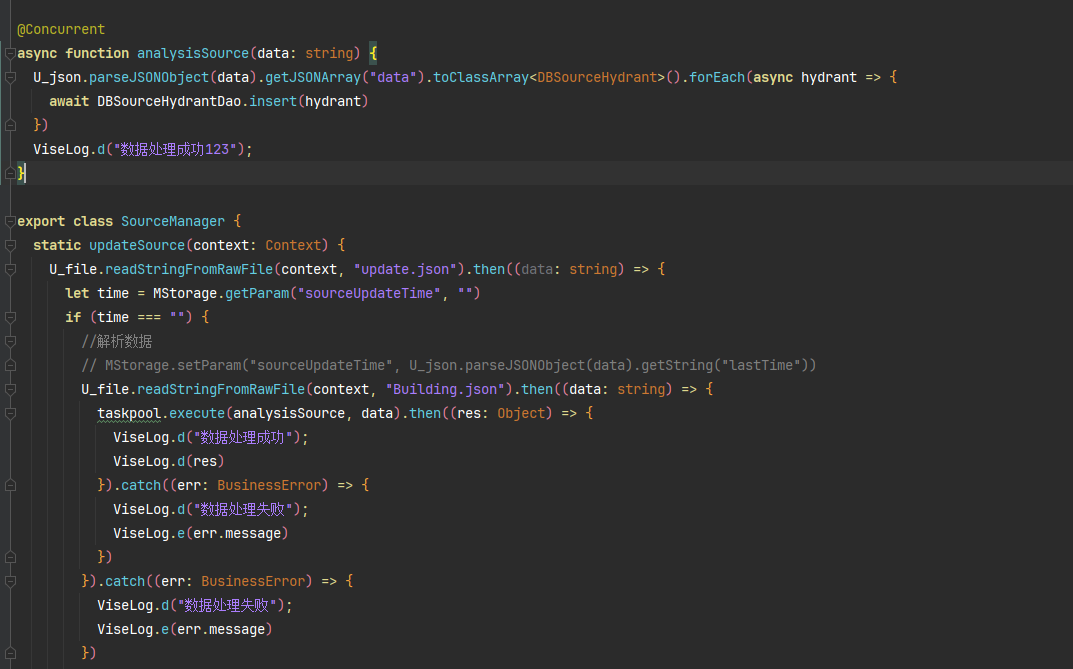Click the DBSourceHydrantDao identifier
This screenshot has width=1073, height=669.
tap(169, 101)
